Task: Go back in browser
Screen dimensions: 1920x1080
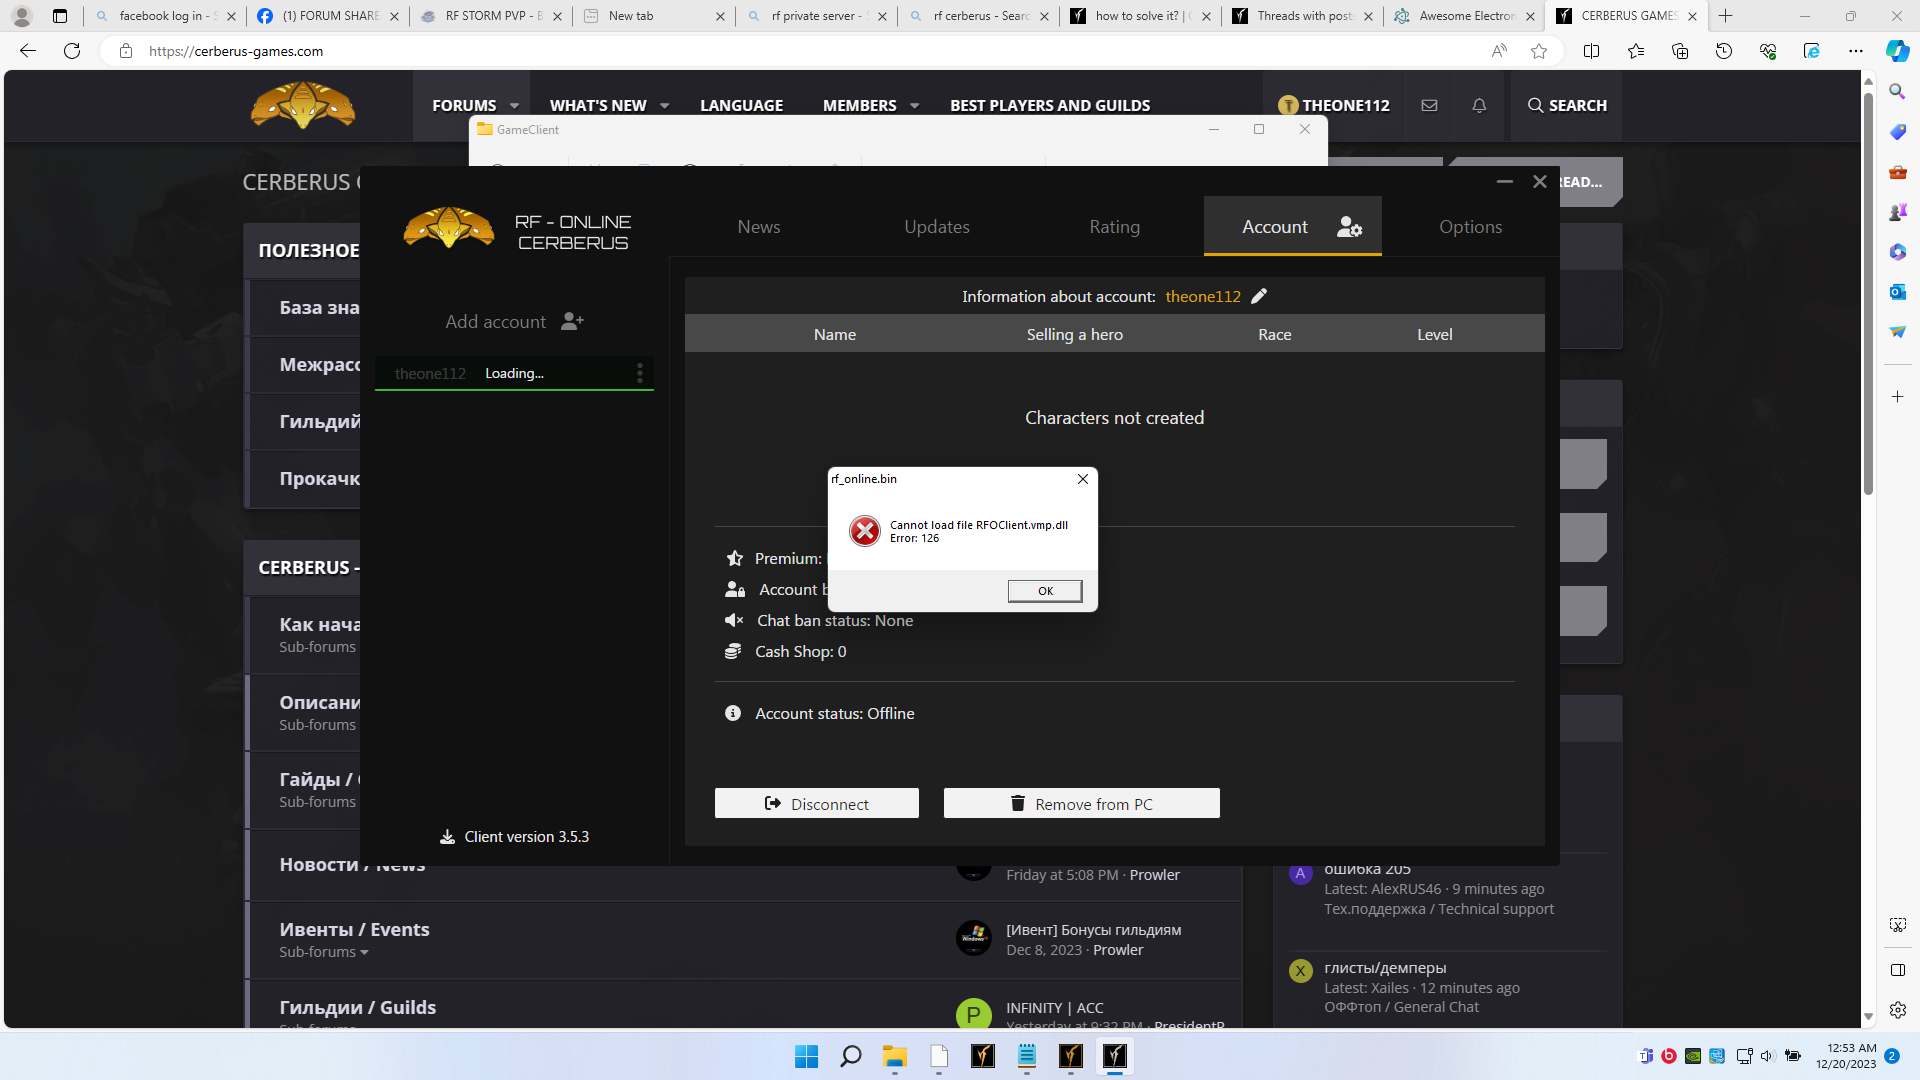Action: [28, 51]
